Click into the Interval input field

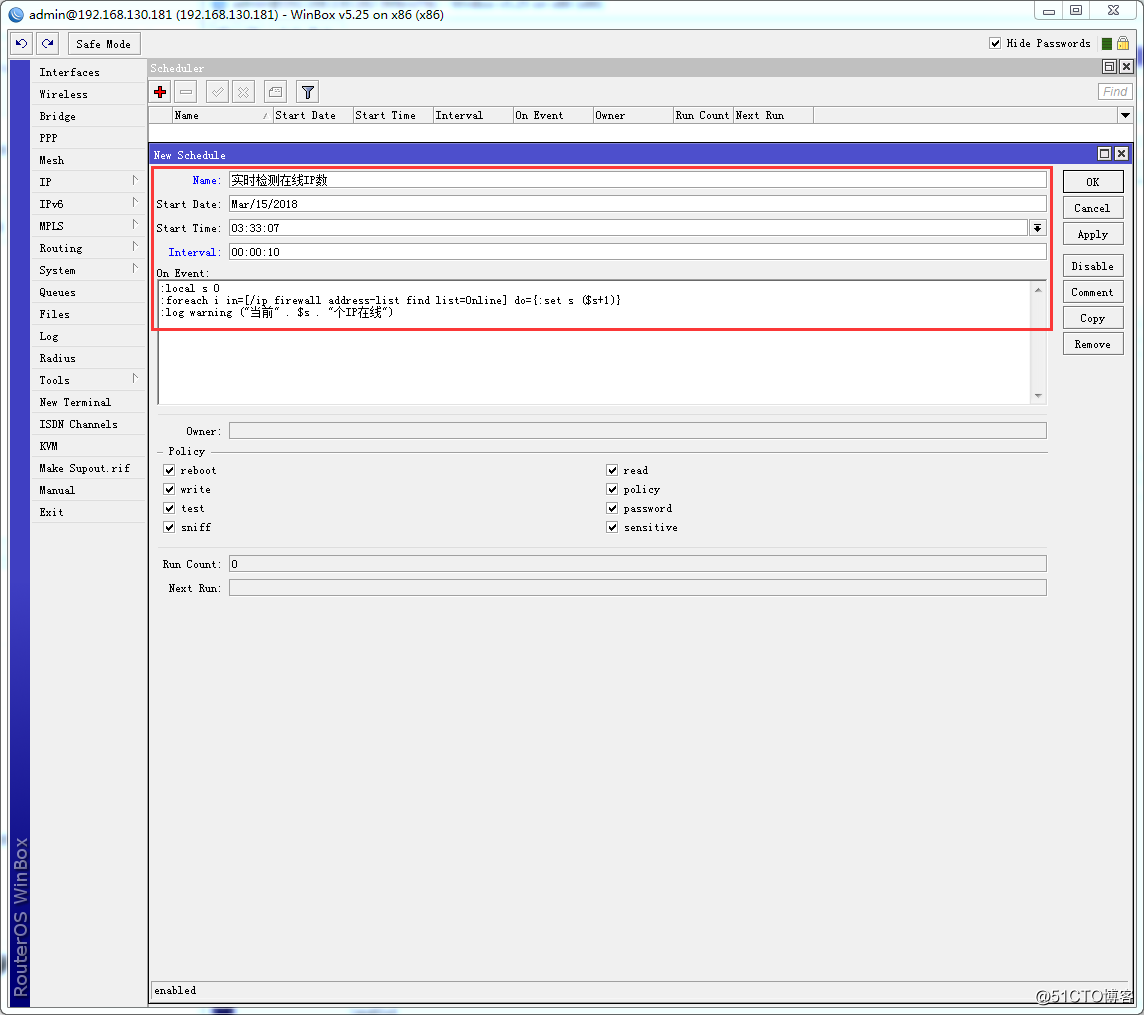[638, 252]
